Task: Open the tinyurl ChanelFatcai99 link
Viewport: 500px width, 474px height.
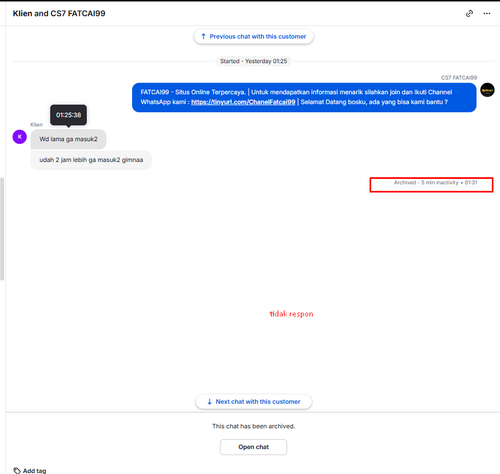Action: [x=243, y=102]
